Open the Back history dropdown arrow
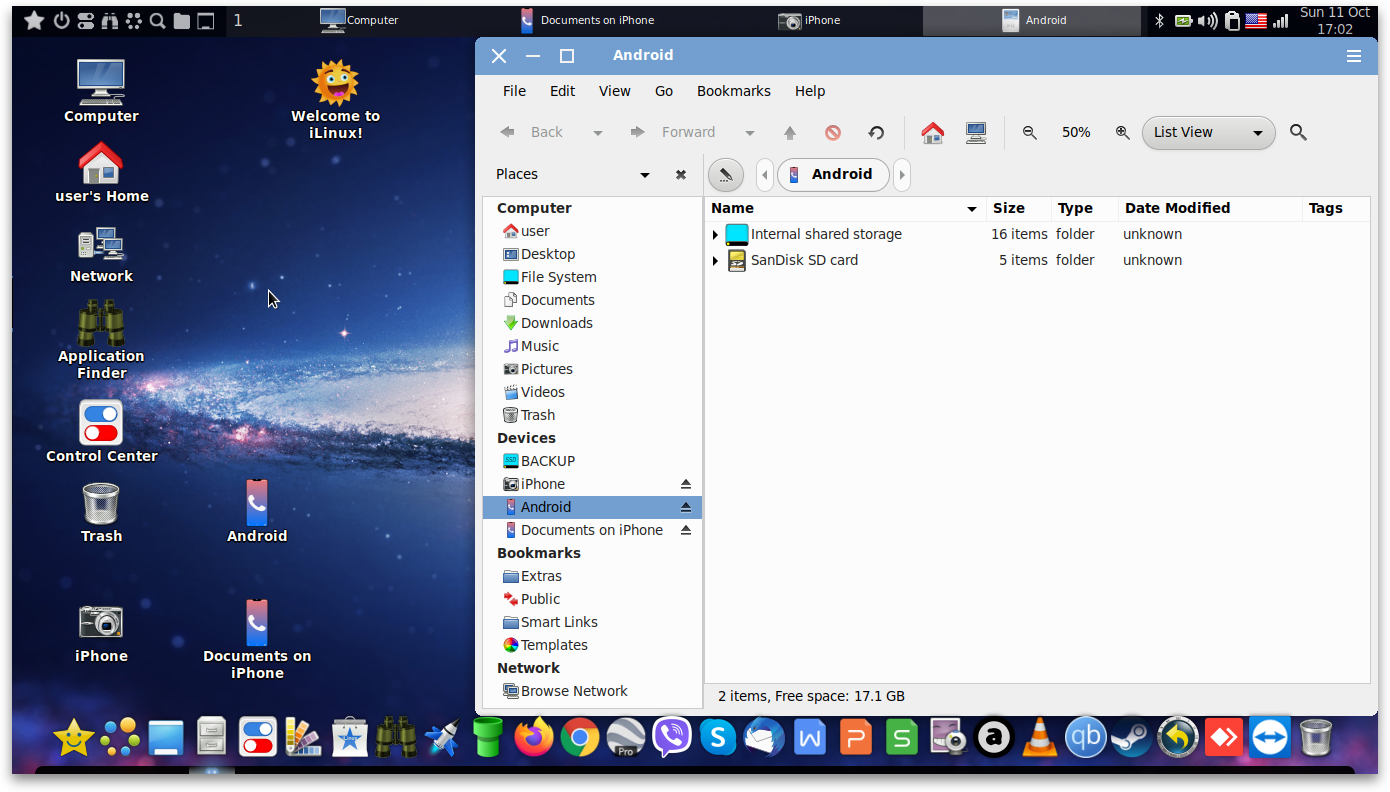The height and width of the screenshot is (792, 1390). coord(598,133)
